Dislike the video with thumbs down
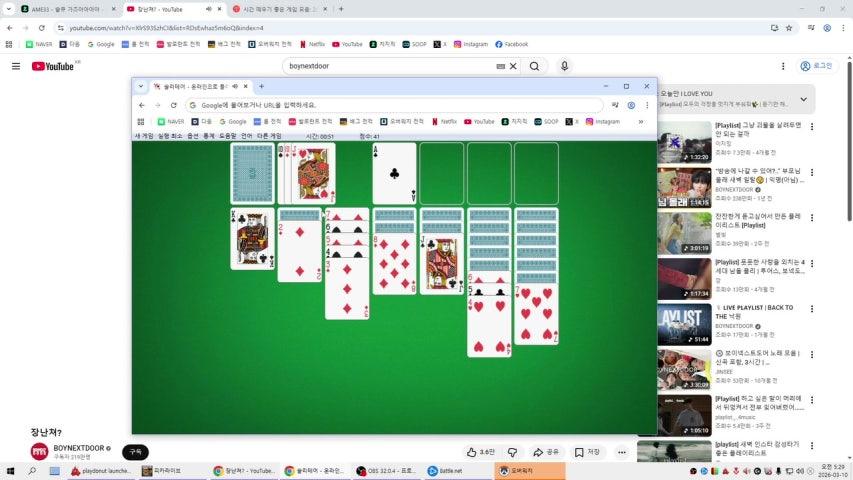853x480 pixels. pyautogui.click(x=512, y=452)
